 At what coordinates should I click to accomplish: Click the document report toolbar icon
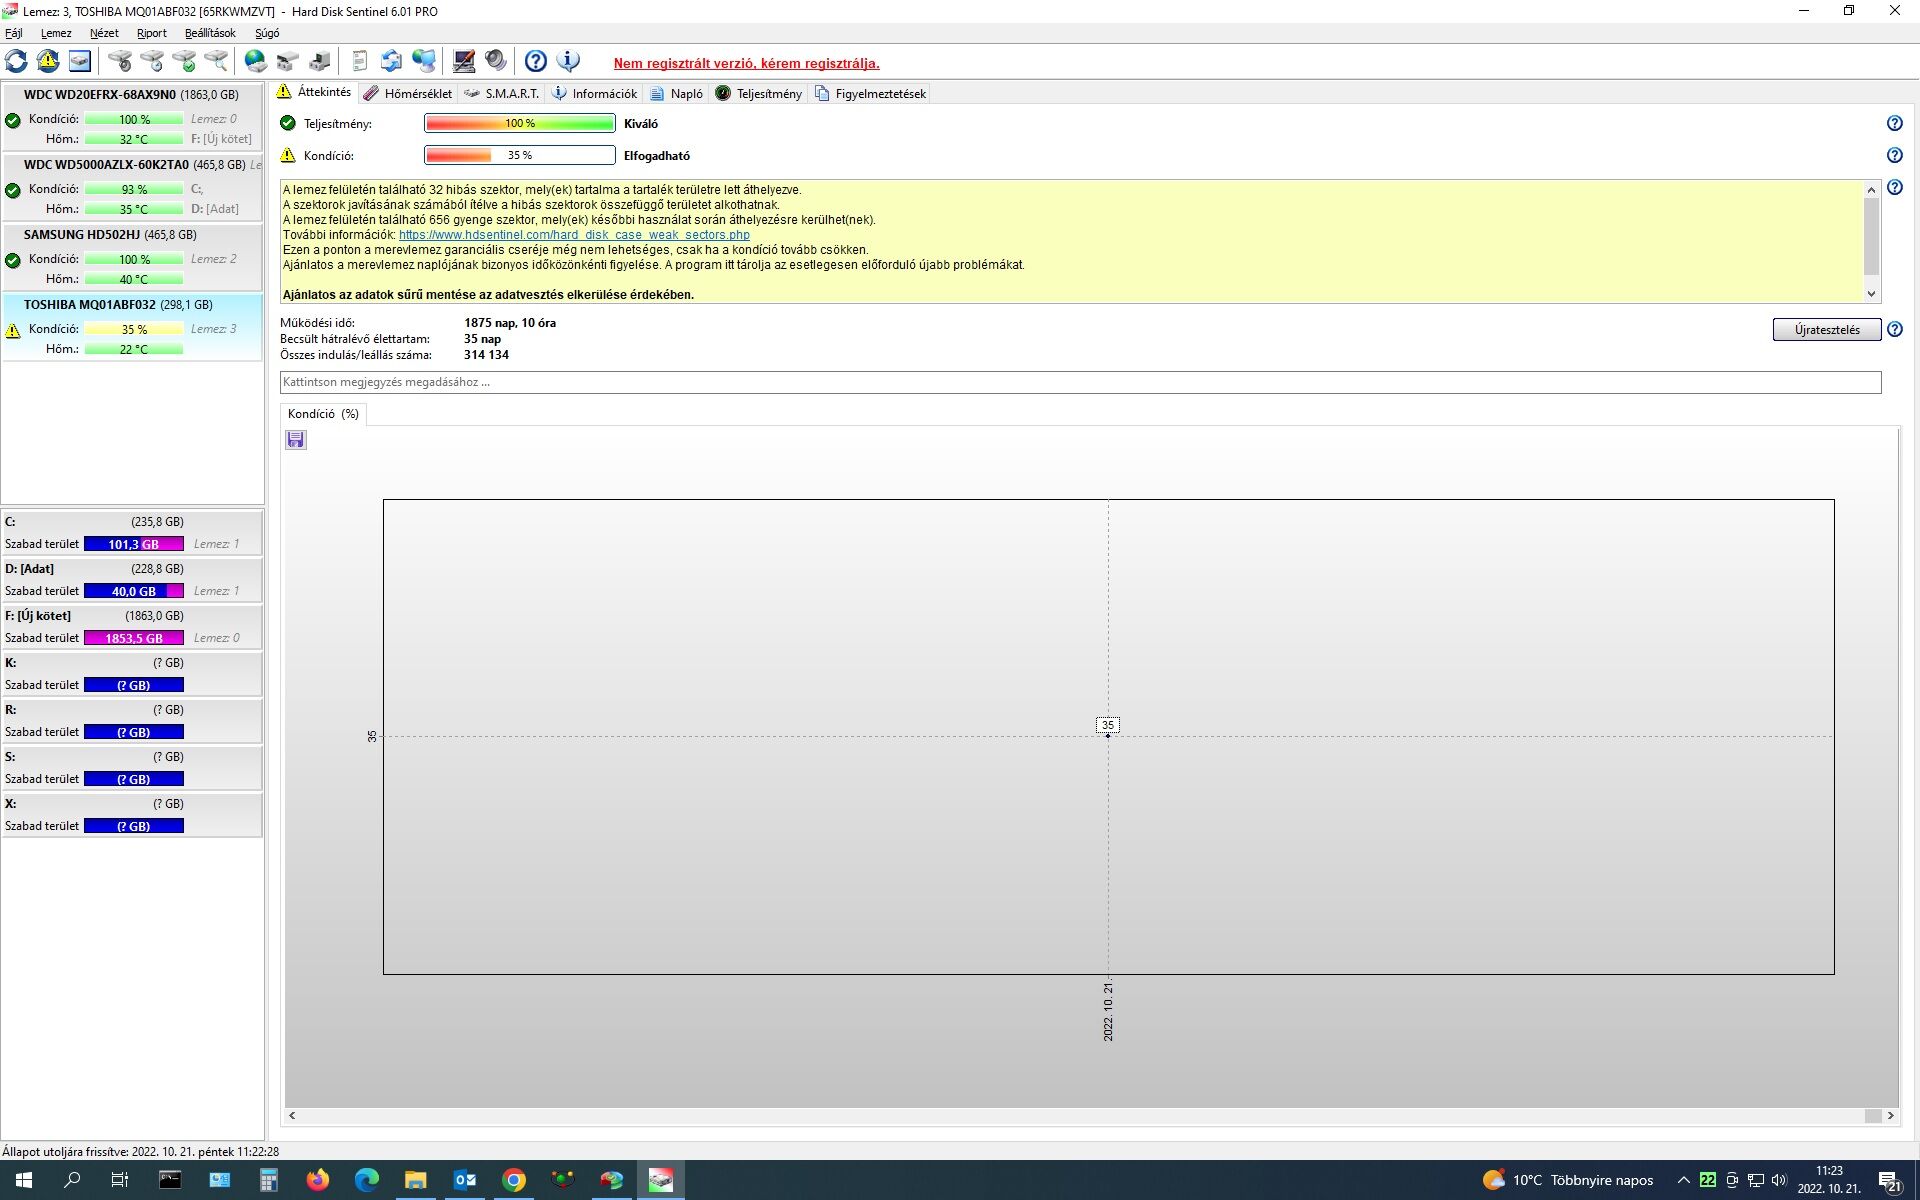[x=360, y=62]
